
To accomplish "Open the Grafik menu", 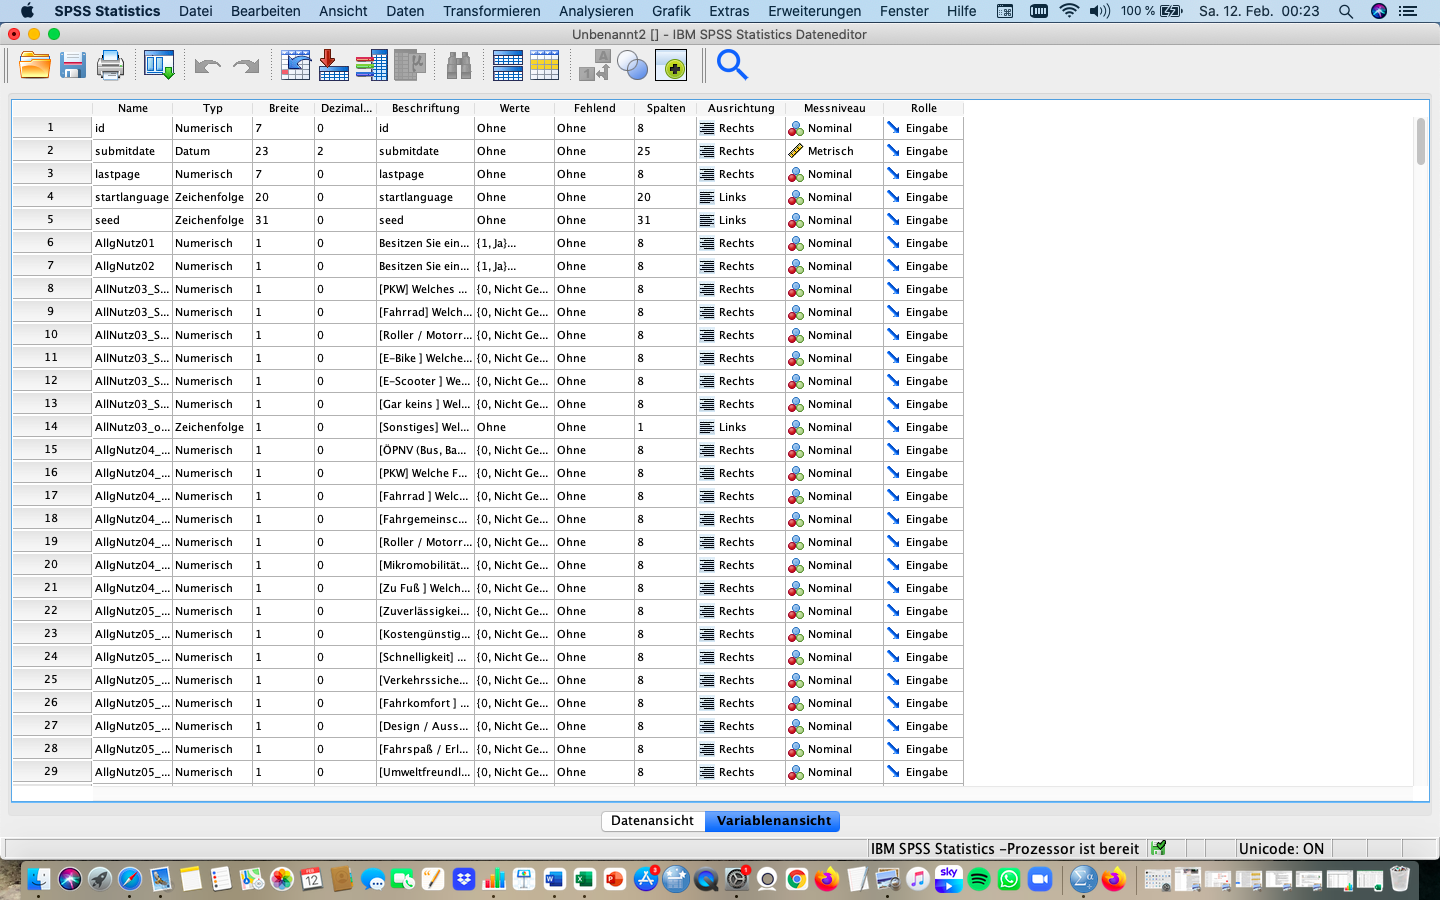I will [x=671, y=11].
